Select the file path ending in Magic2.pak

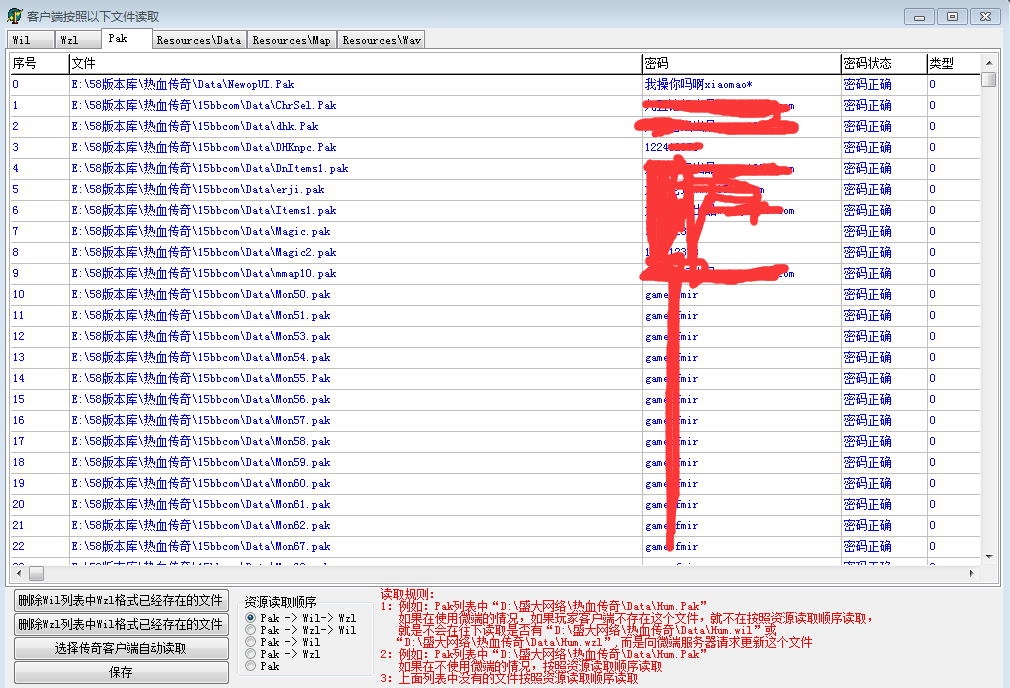204,253
